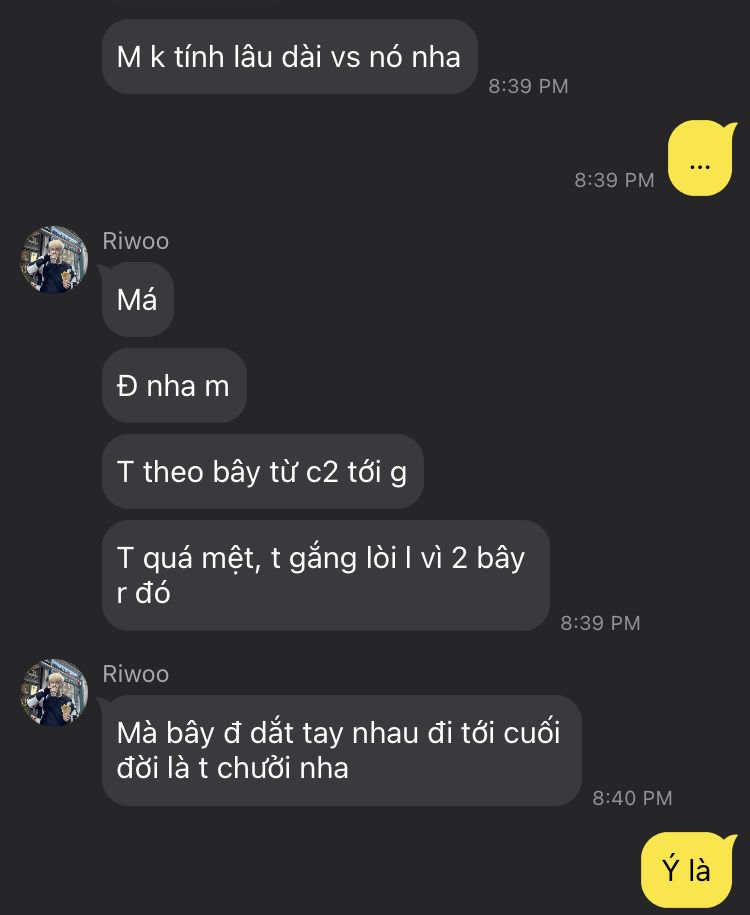Tap the 8:39 PM timestamp after 'r đó' message
The image size is (750, 915).
tap(601, 623)
